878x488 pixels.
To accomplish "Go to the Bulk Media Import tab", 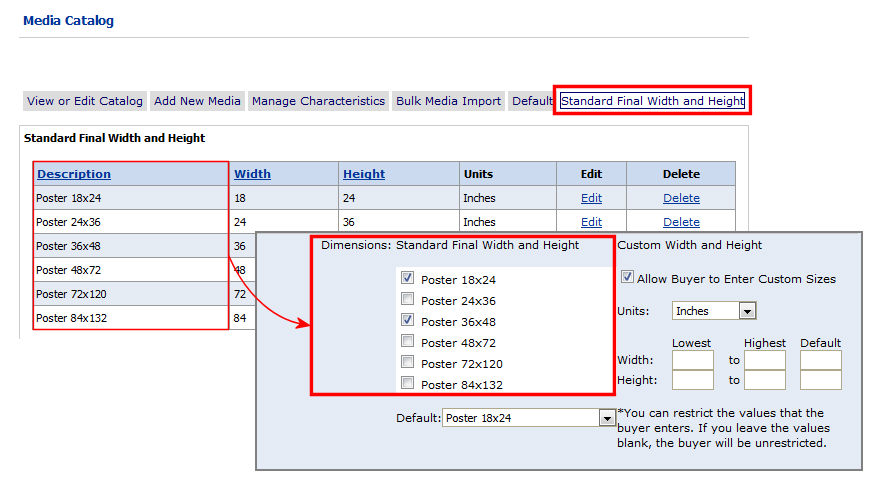I will (x=448, y=101).
